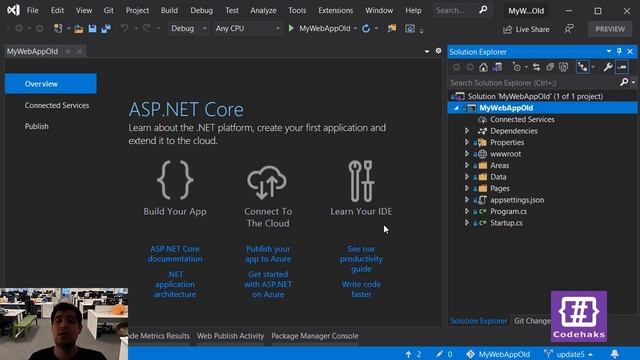The width and height of the screenshot is (640, 360).
Task: Expand the Pages folder
Action: pyautogui.click(x=467, y=188)
